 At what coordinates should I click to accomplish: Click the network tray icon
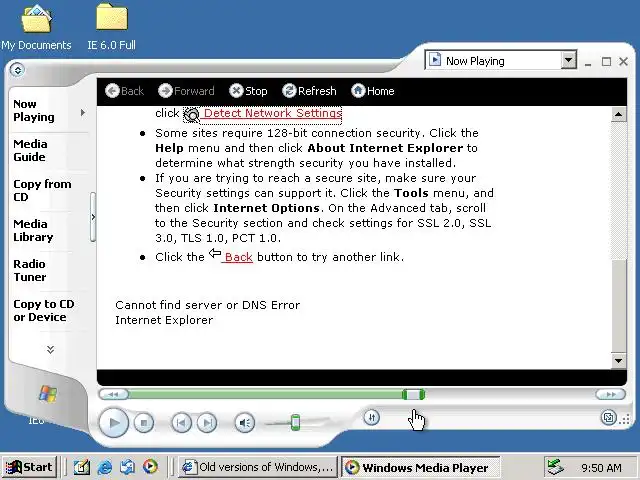(x=555, y=467)
